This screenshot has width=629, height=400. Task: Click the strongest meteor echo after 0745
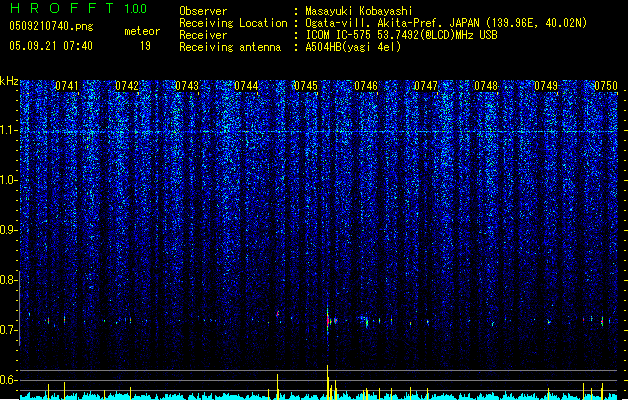point(328,320)
